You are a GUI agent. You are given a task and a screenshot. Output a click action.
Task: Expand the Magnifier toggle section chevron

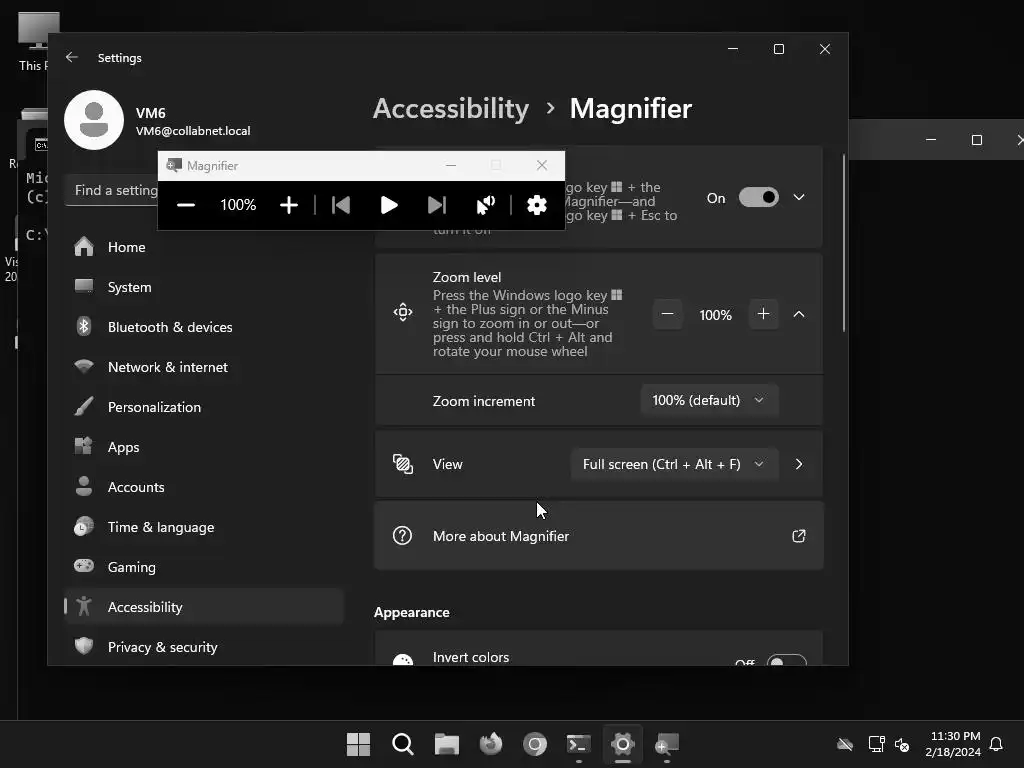coord(799,197)
